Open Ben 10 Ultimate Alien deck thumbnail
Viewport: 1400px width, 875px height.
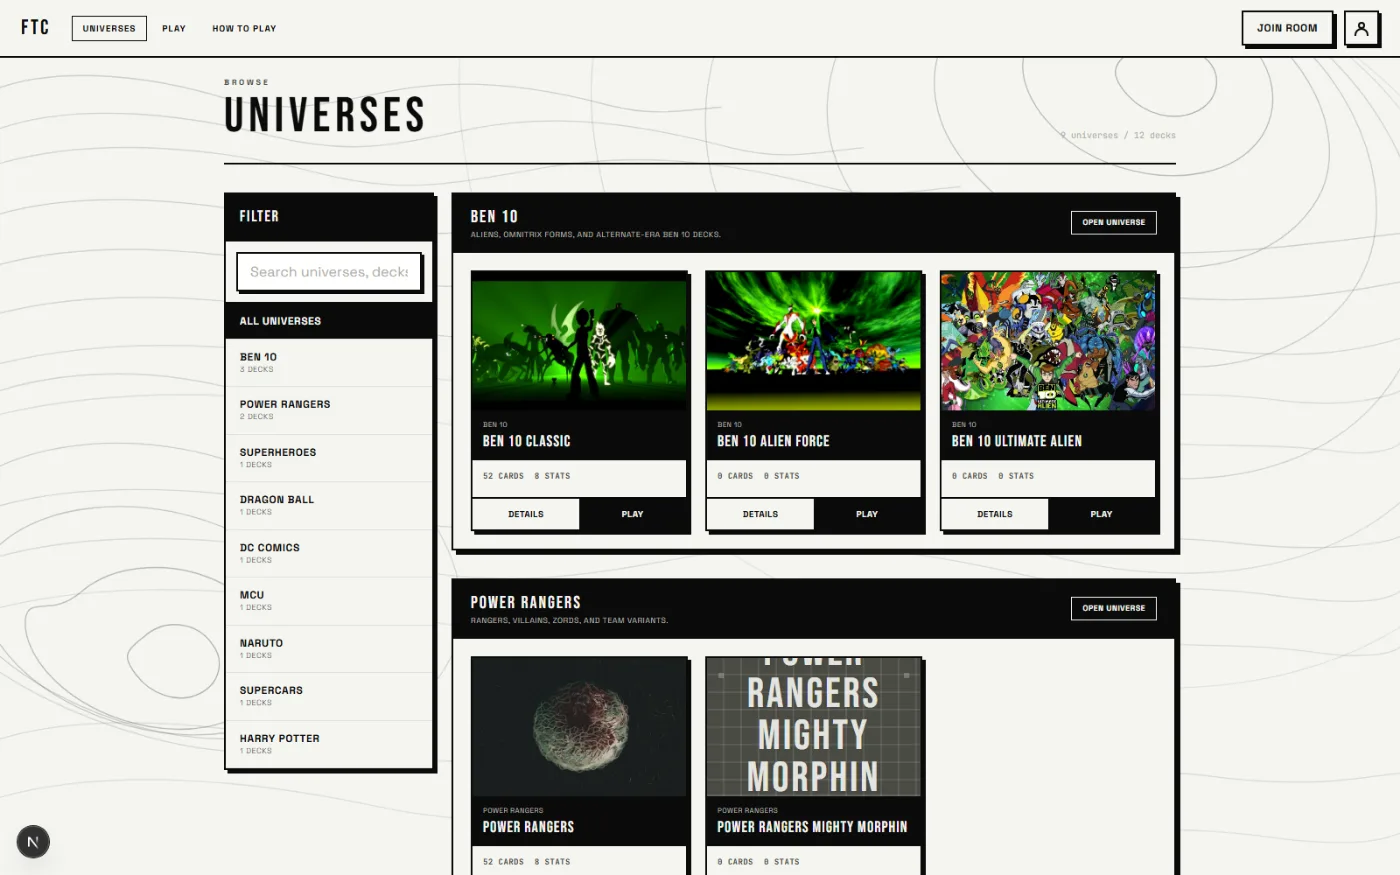click(x=1048, y=340)
